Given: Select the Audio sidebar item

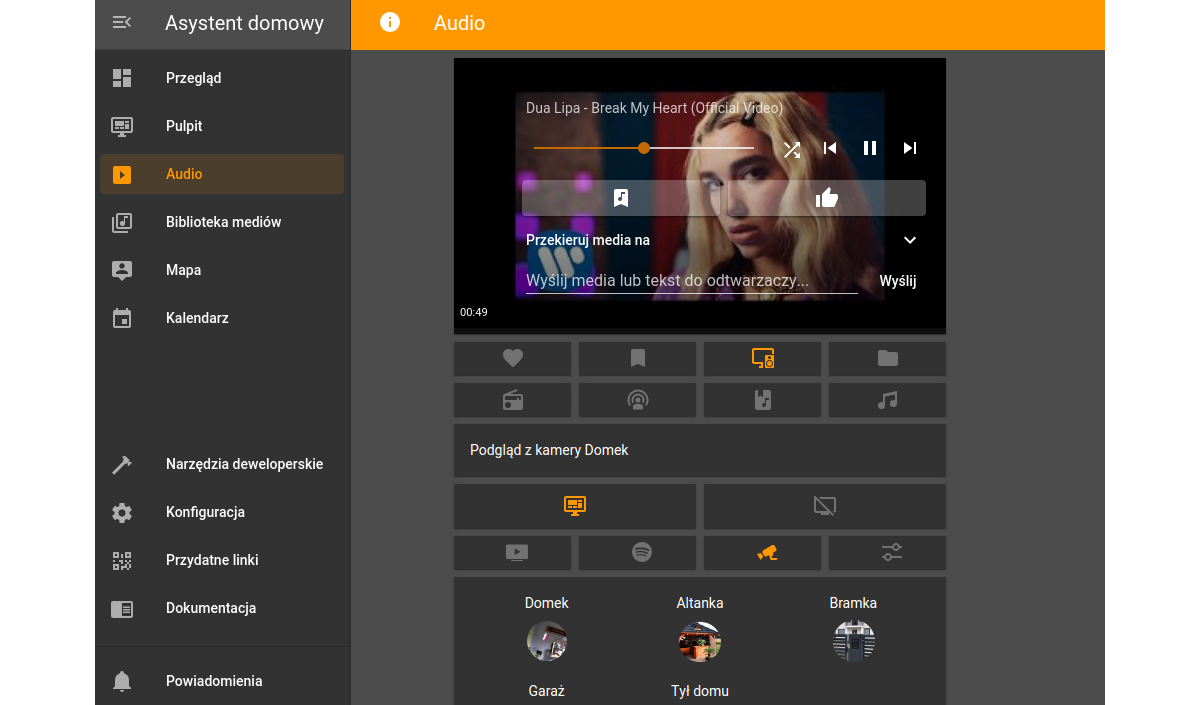Looking at the screenshot, I should [222, 174].
